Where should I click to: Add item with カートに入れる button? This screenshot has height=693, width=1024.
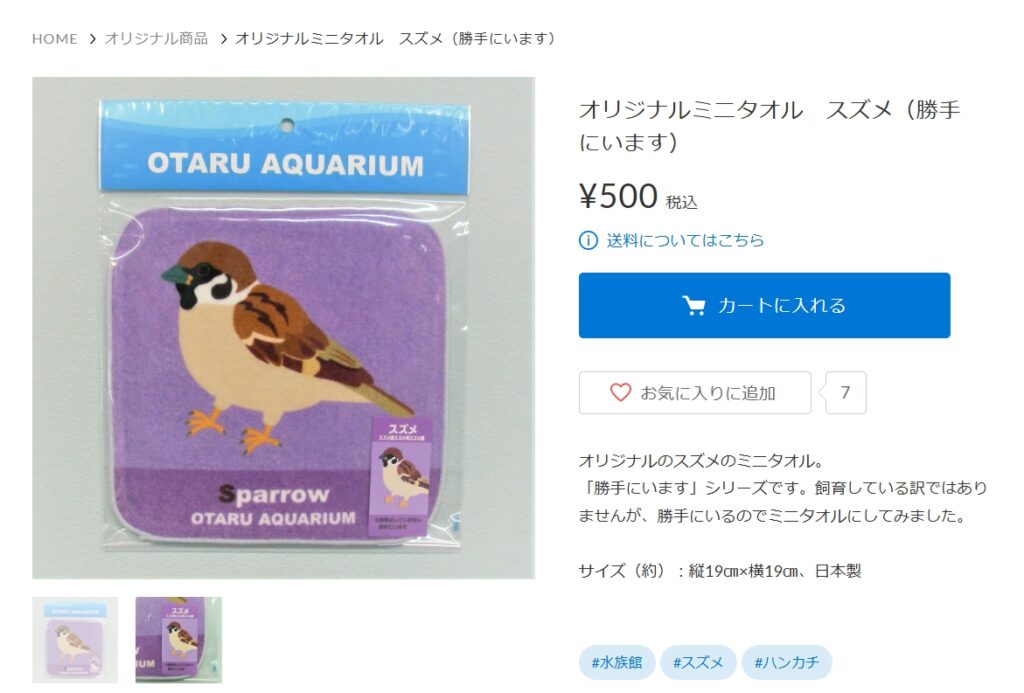(x=764, y=306)
